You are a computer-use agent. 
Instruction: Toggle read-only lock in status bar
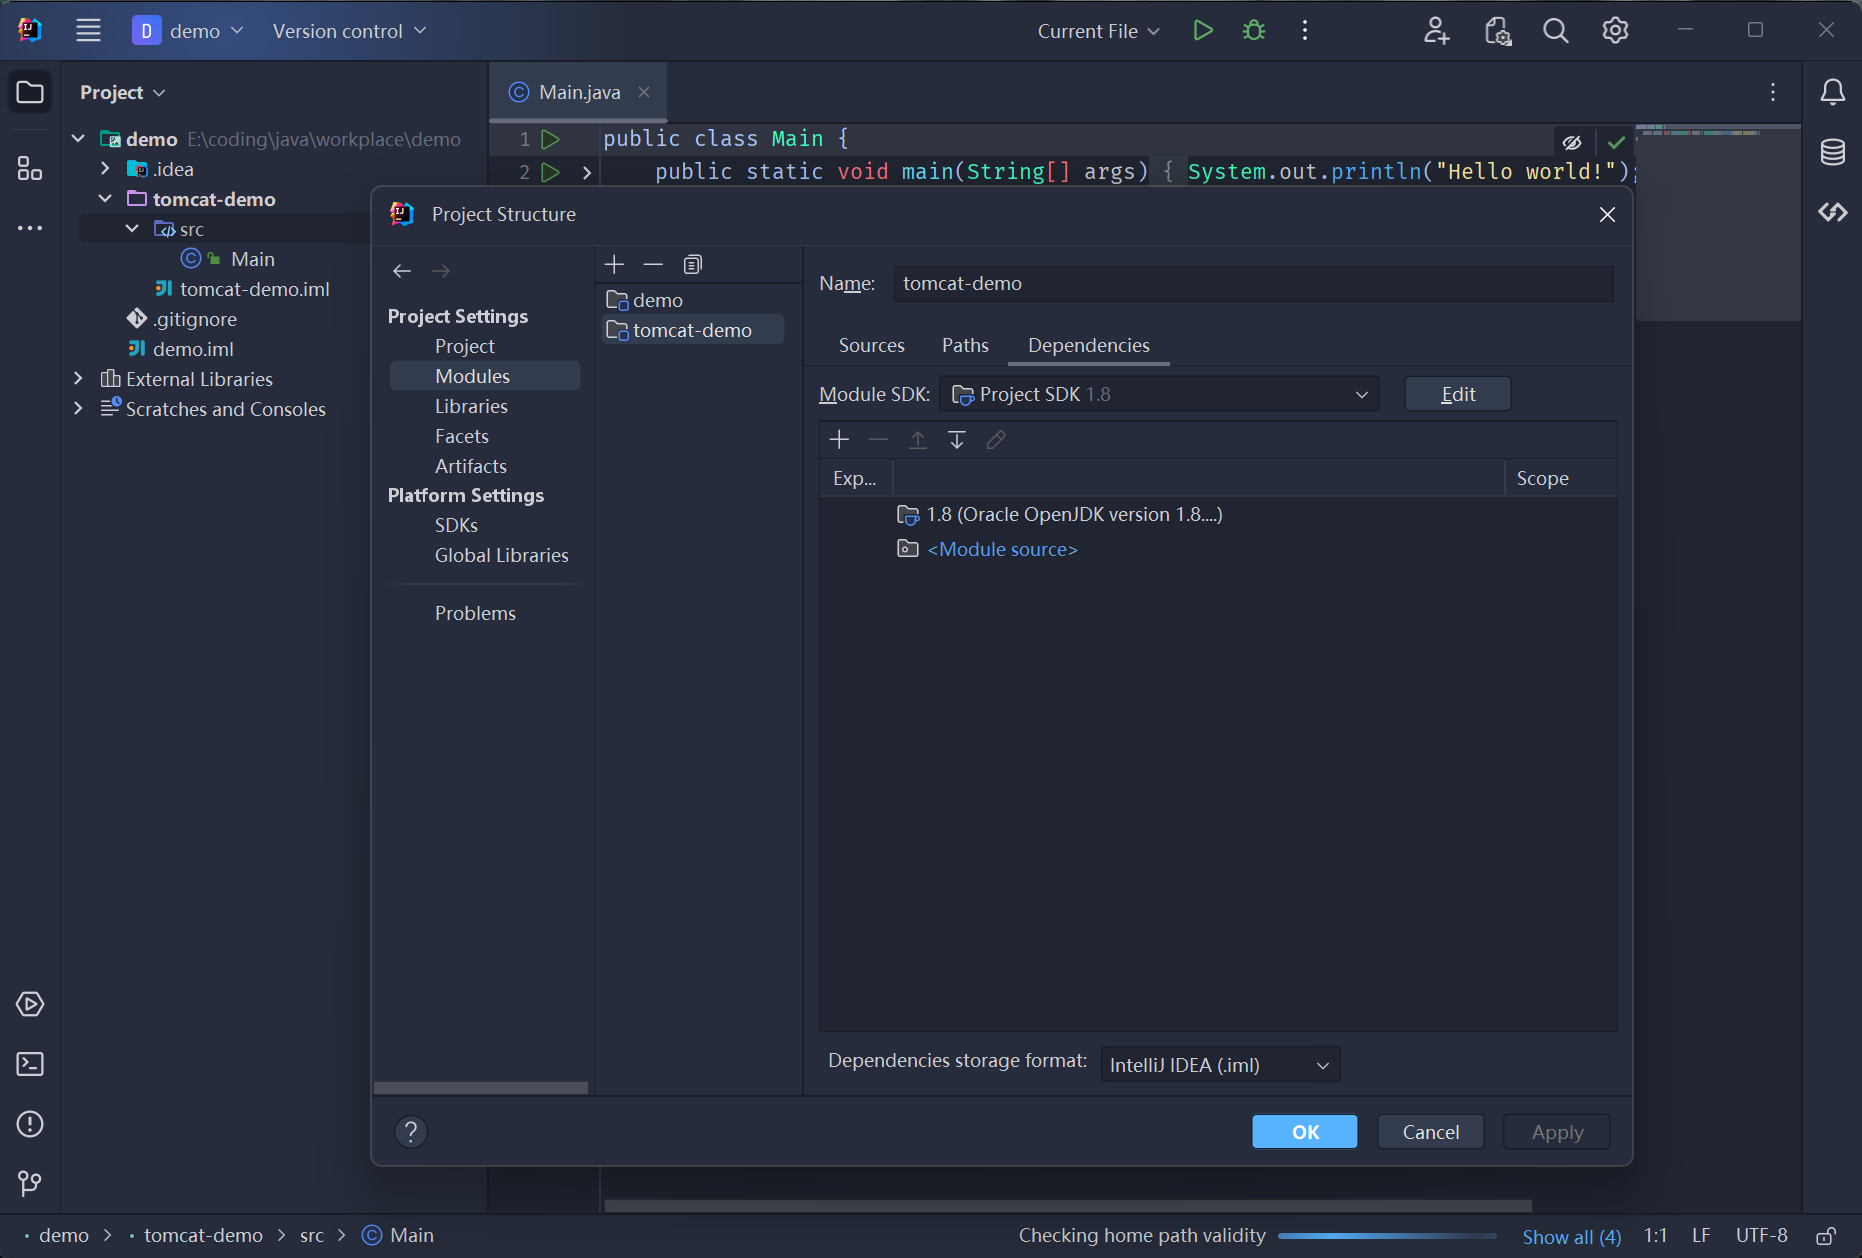coord(1825,1236)
